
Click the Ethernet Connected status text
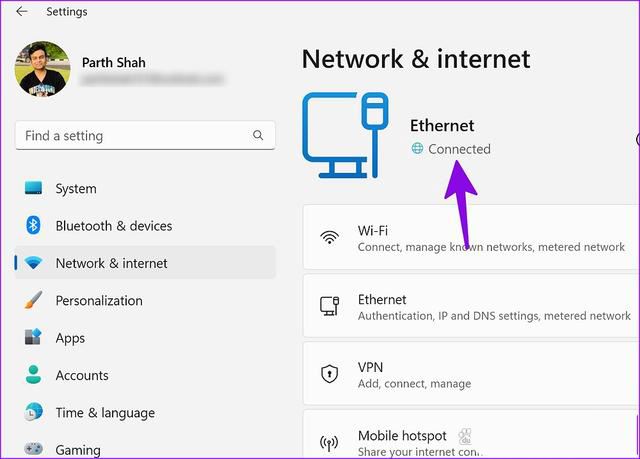[x=459, y=149]
